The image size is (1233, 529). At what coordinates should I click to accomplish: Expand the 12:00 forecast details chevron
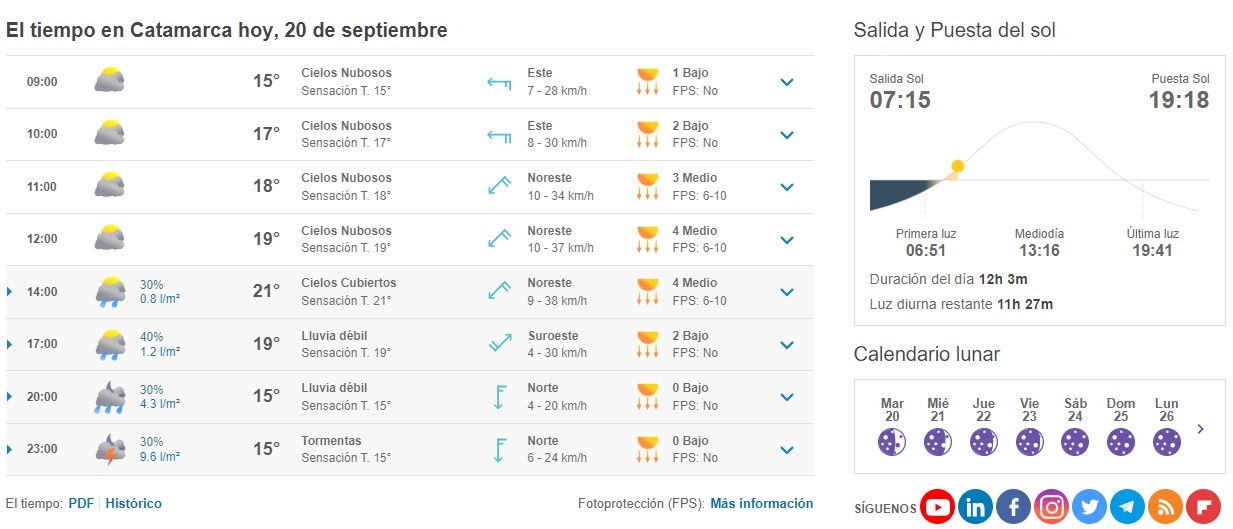[787, 240]
